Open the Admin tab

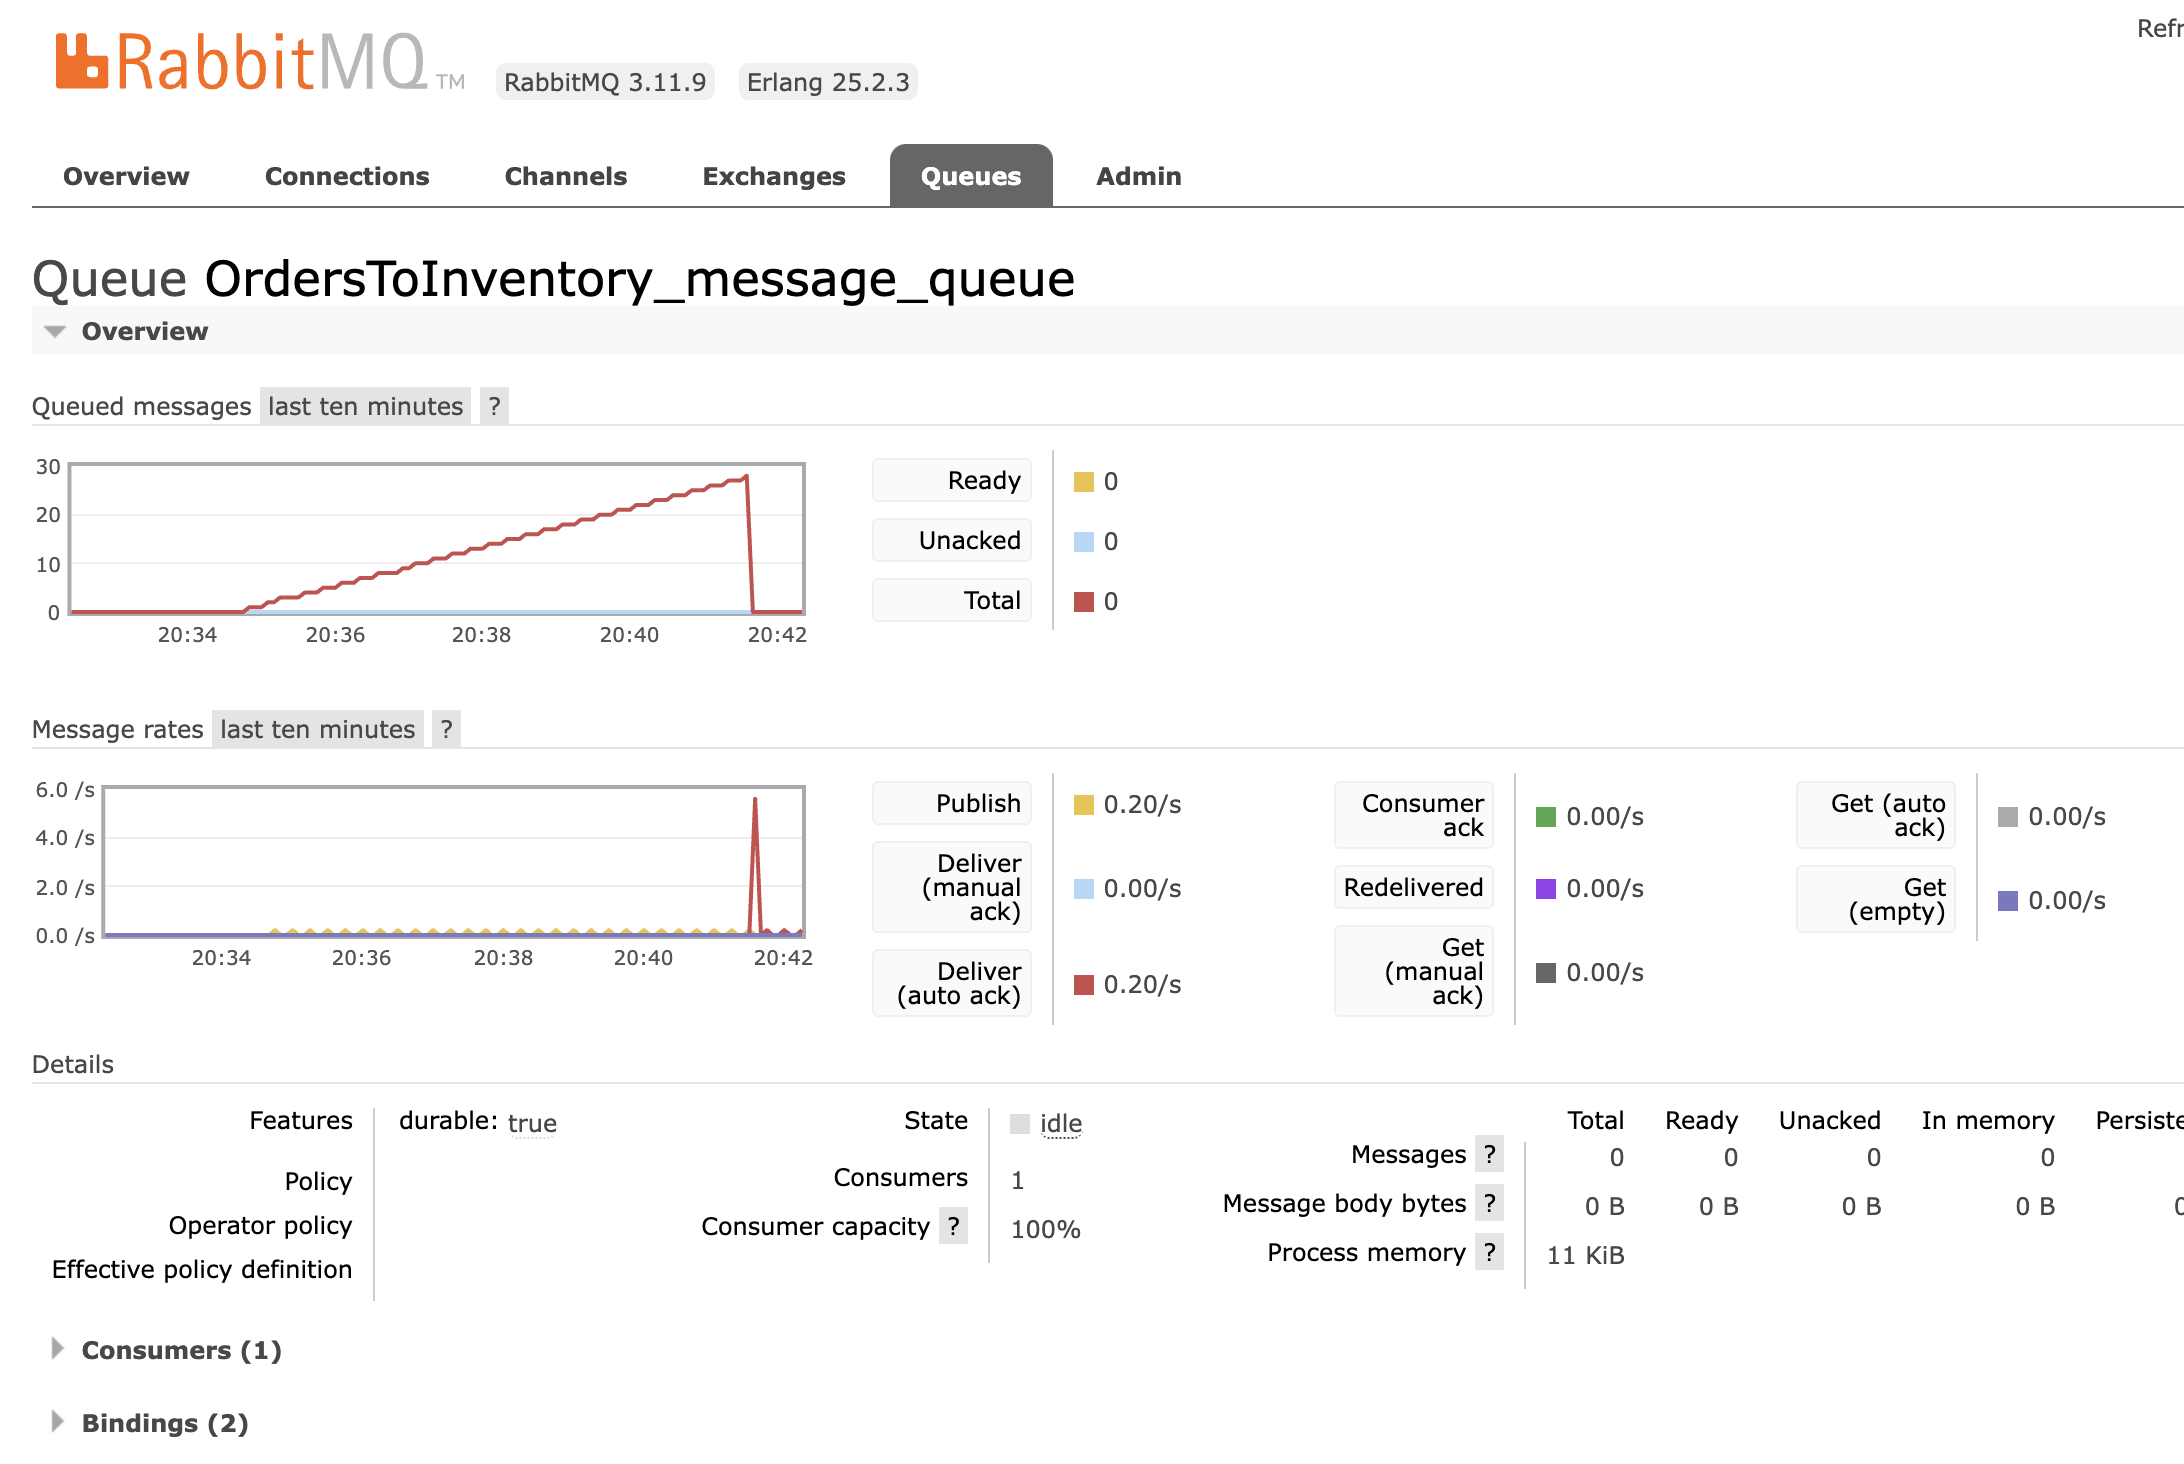pos(1139,176)
